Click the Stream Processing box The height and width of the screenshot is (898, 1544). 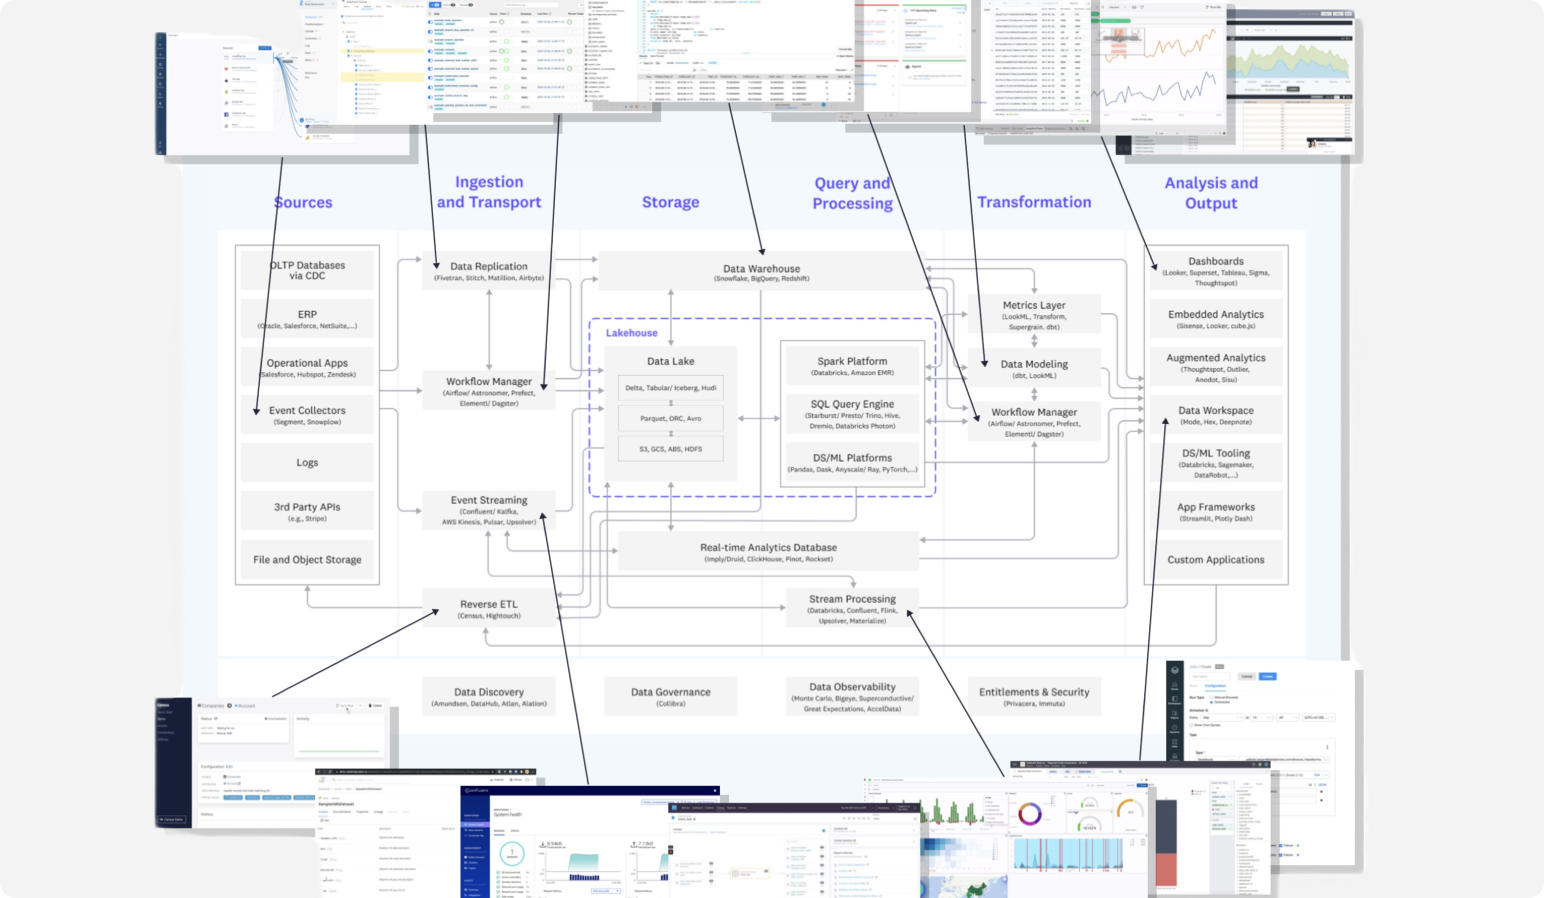tap(852, 609)
